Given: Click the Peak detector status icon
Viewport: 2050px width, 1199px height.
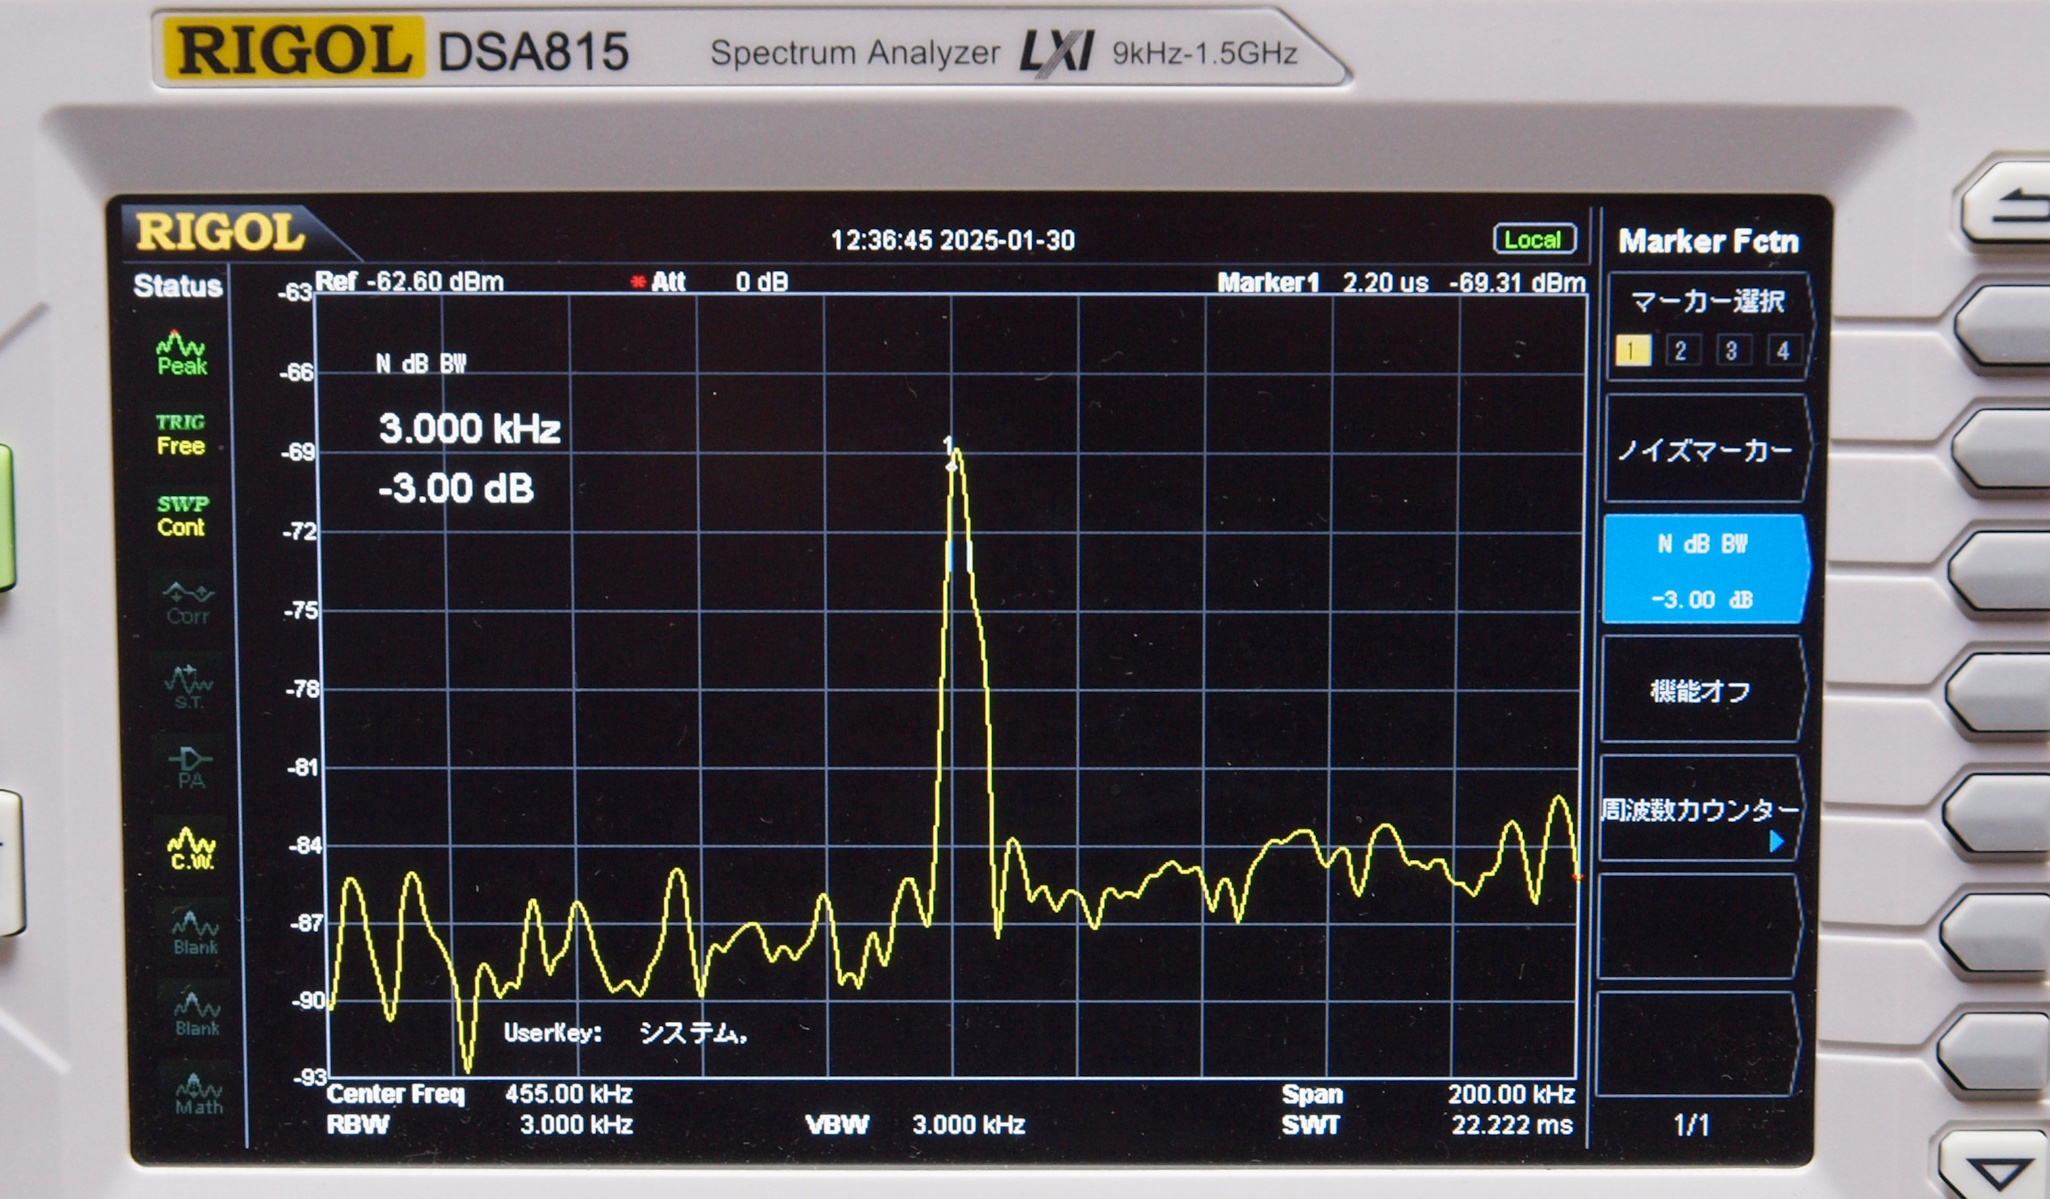Looking at the screenshot, I should pos(181,354).
